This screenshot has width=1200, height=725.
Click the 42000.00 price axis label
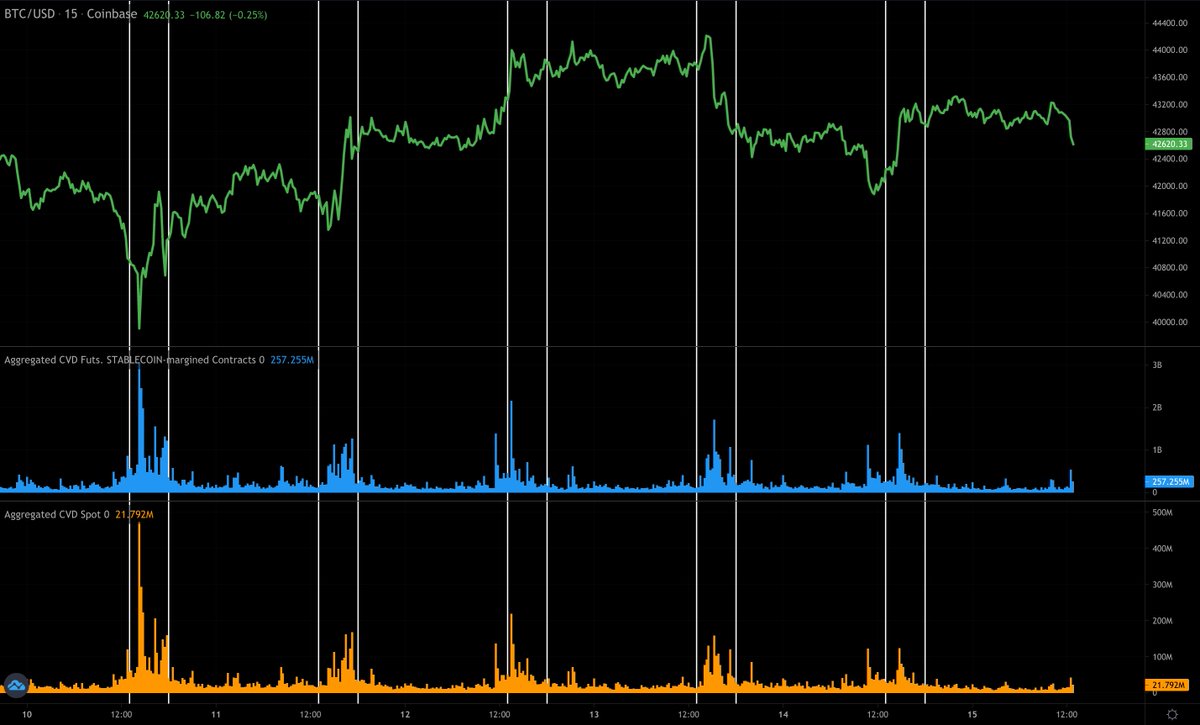coord(1169,186)
